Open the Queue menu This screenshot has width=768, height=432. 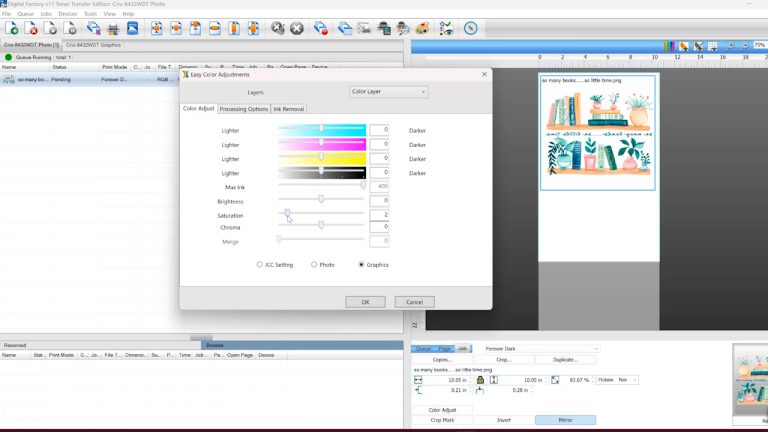tap(25, 14)
